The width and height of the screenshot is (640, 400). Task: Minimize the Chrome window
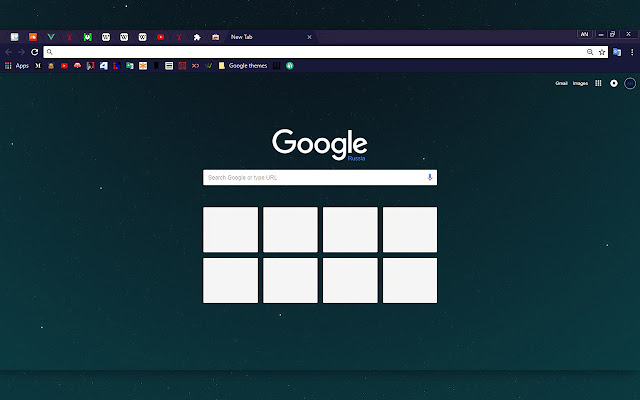click(601, 34)
